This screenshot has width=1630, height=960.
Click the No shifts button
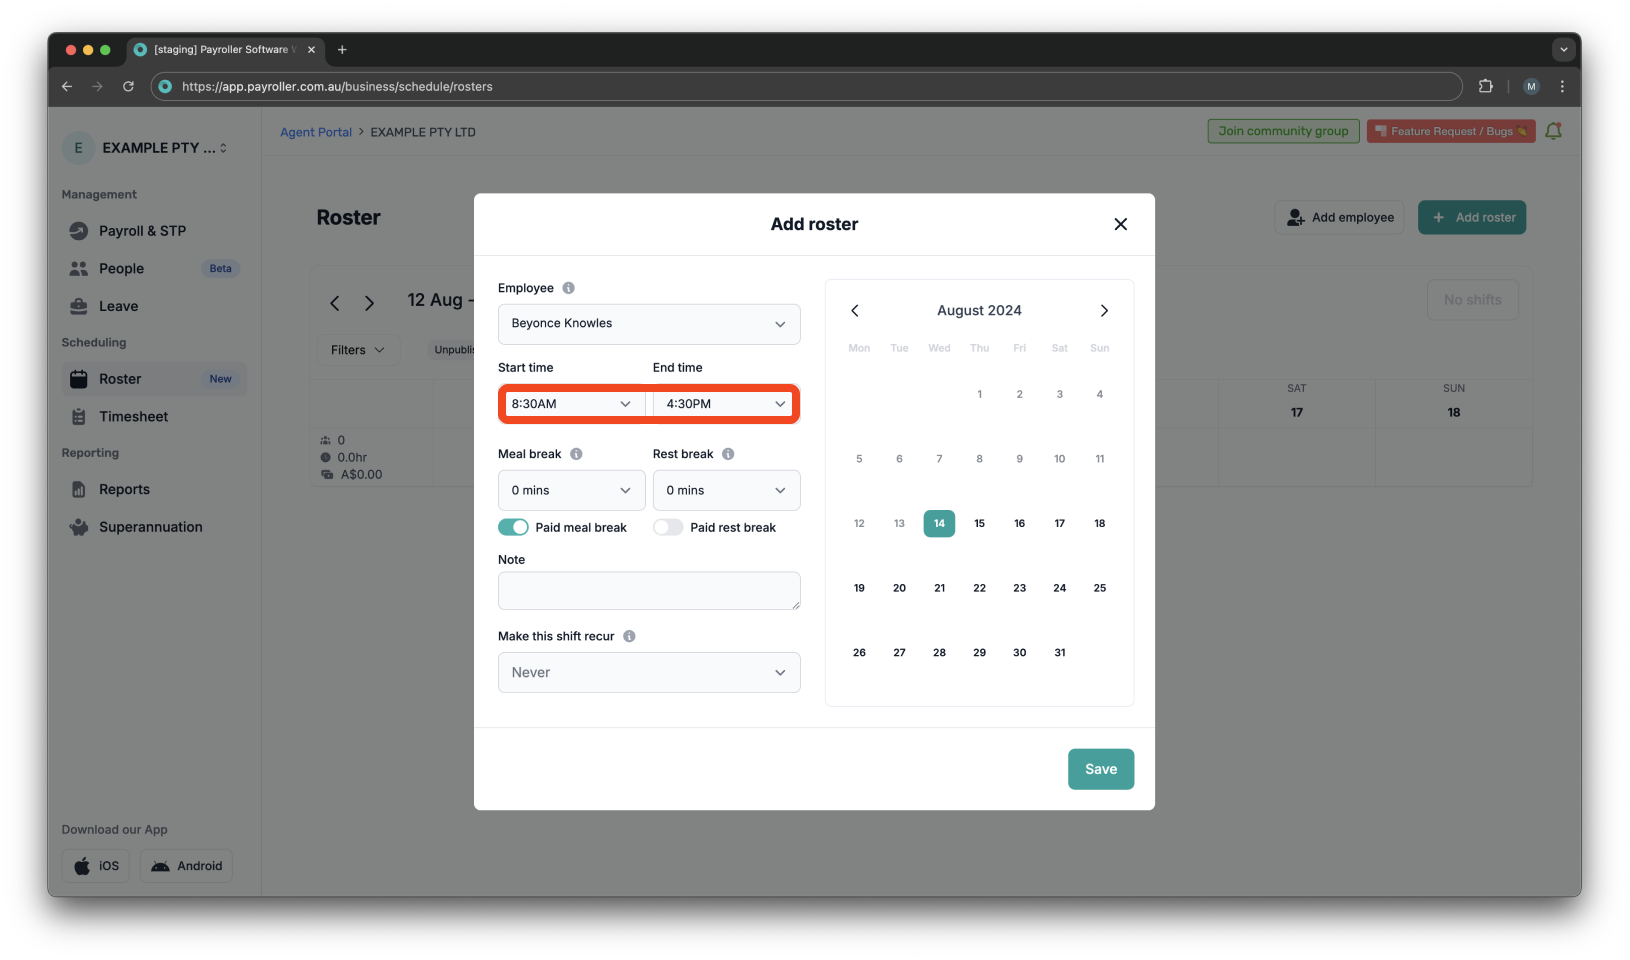coord(1472,300)
